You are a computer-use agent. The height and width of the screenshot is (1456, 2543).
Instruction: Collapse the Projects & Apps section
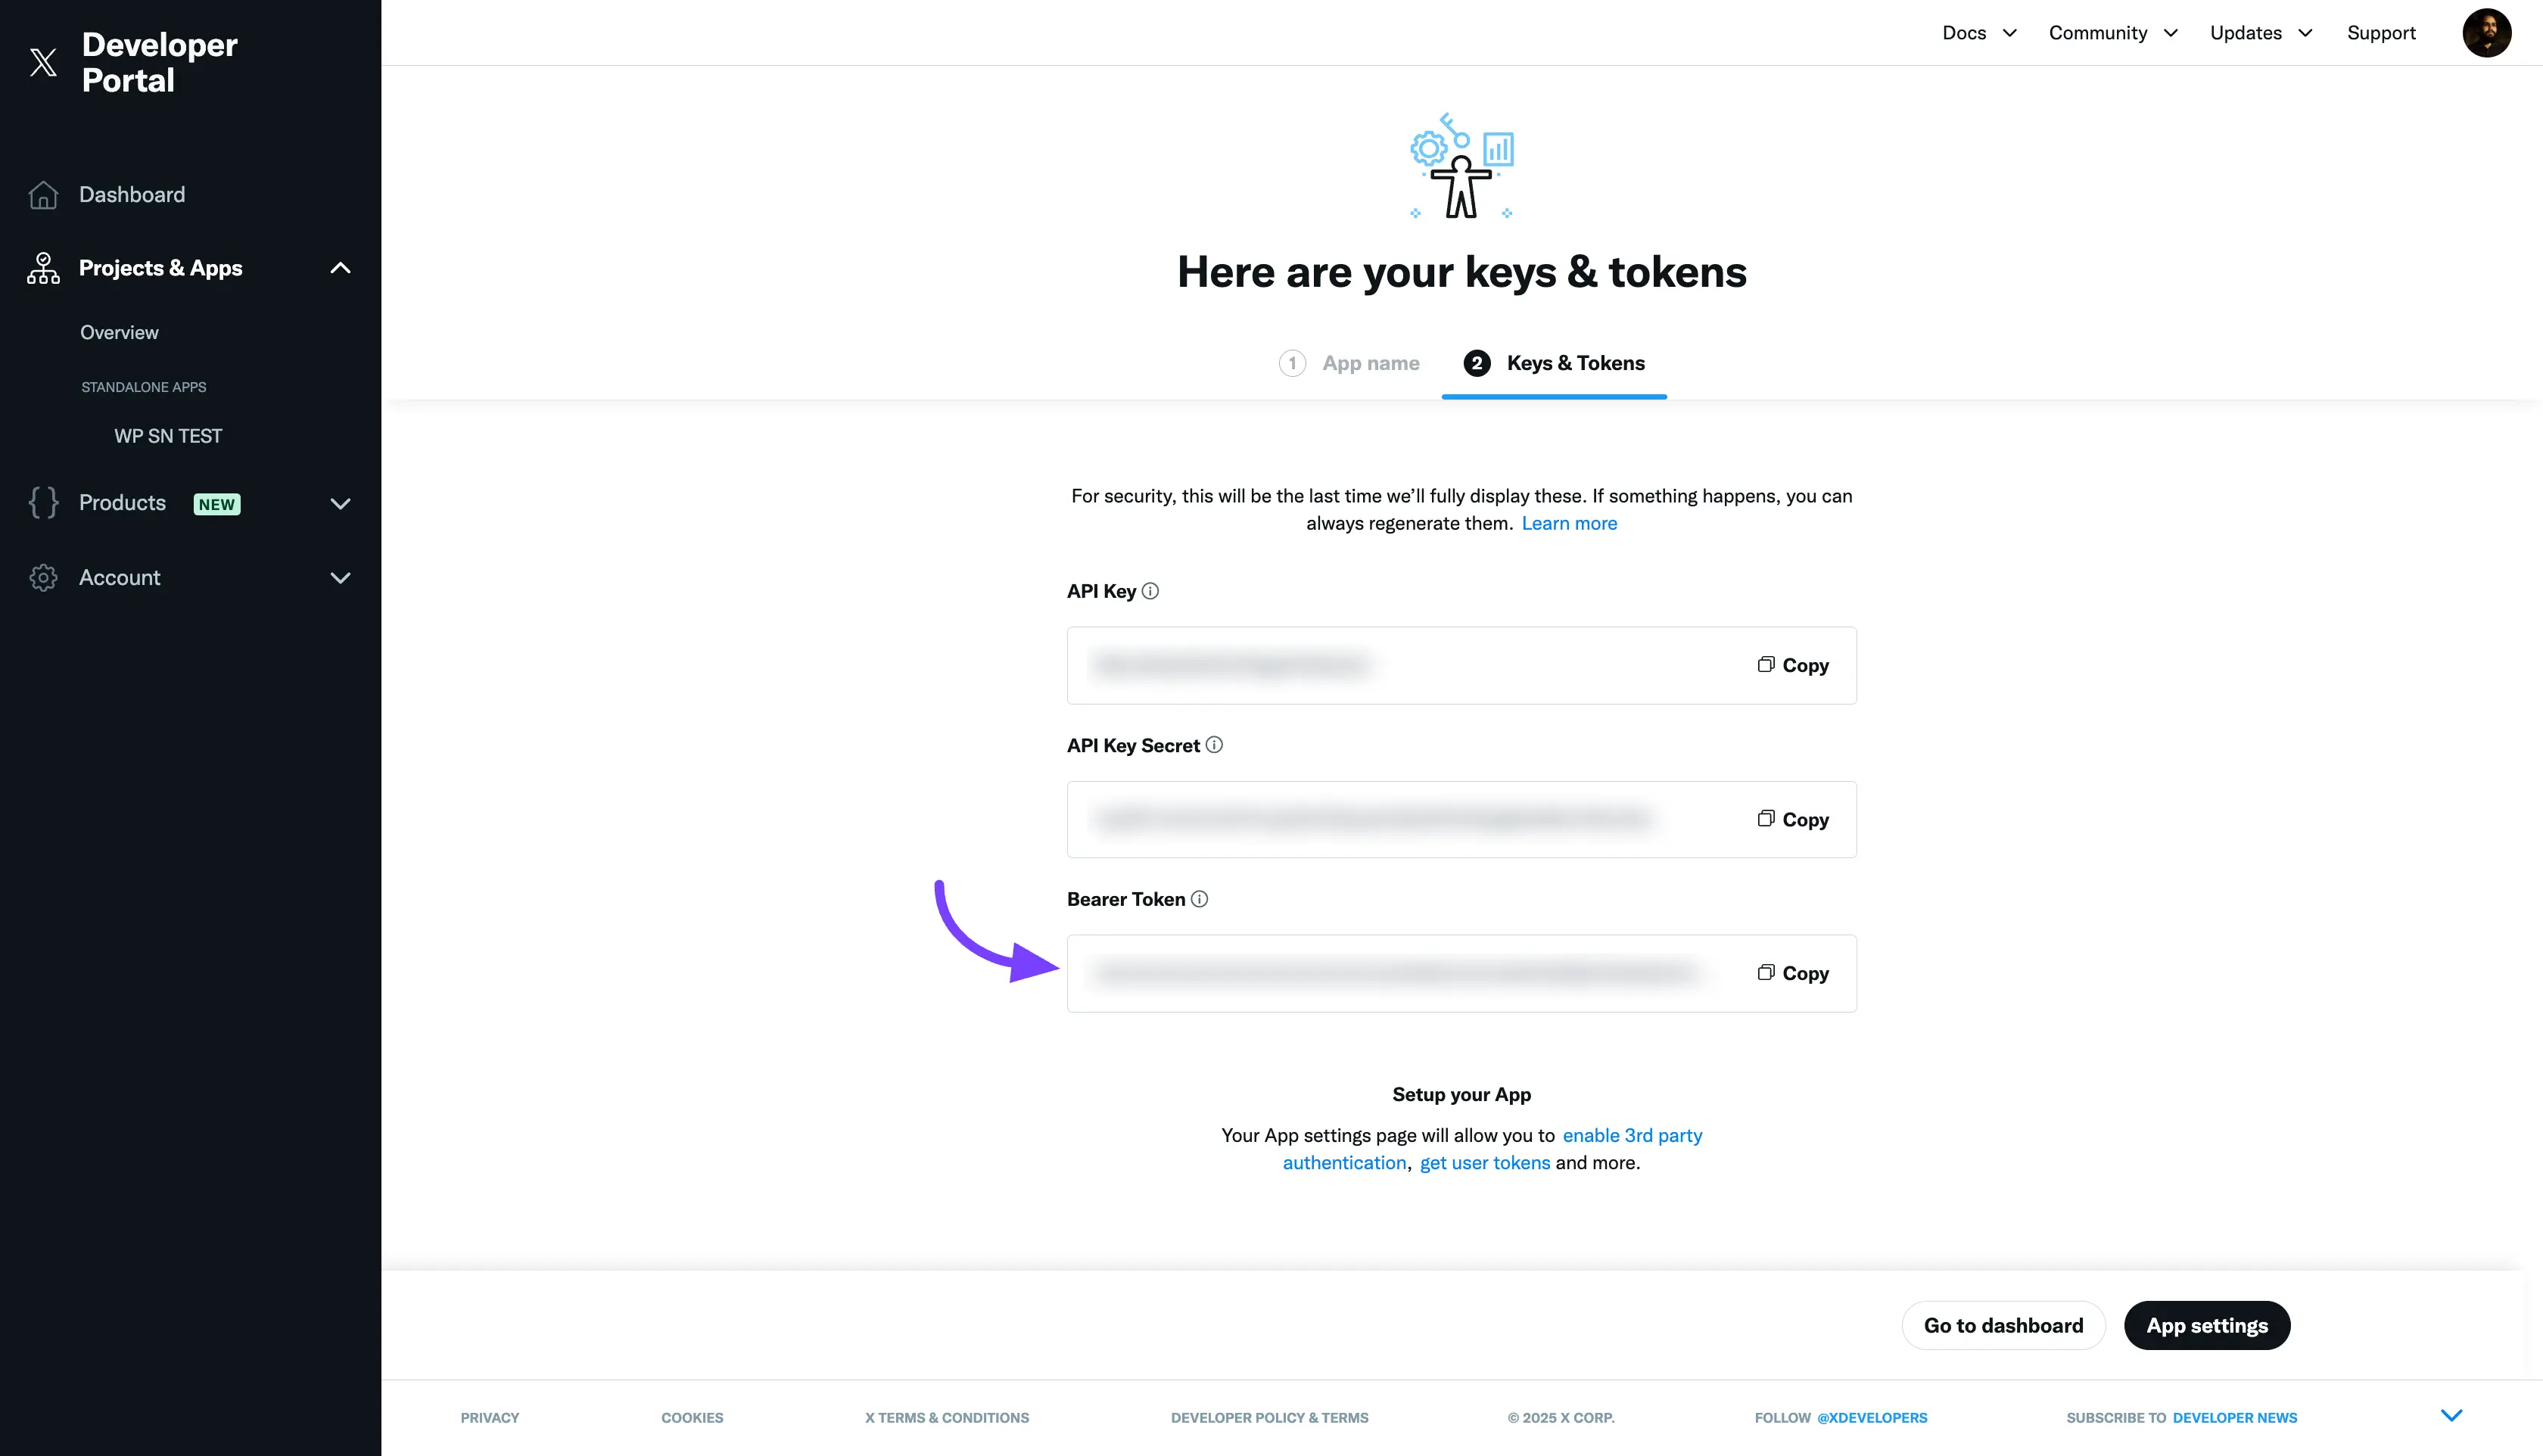[x=340, y=268]
